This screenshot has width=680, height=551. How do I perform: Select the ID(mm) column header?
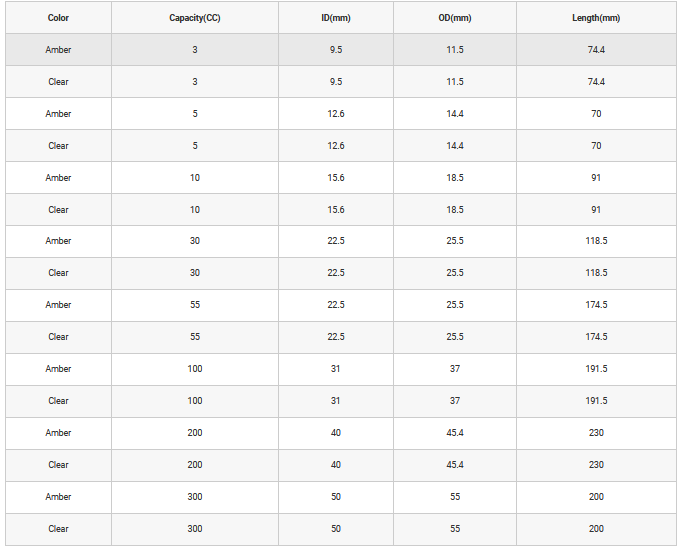(336, 18)
